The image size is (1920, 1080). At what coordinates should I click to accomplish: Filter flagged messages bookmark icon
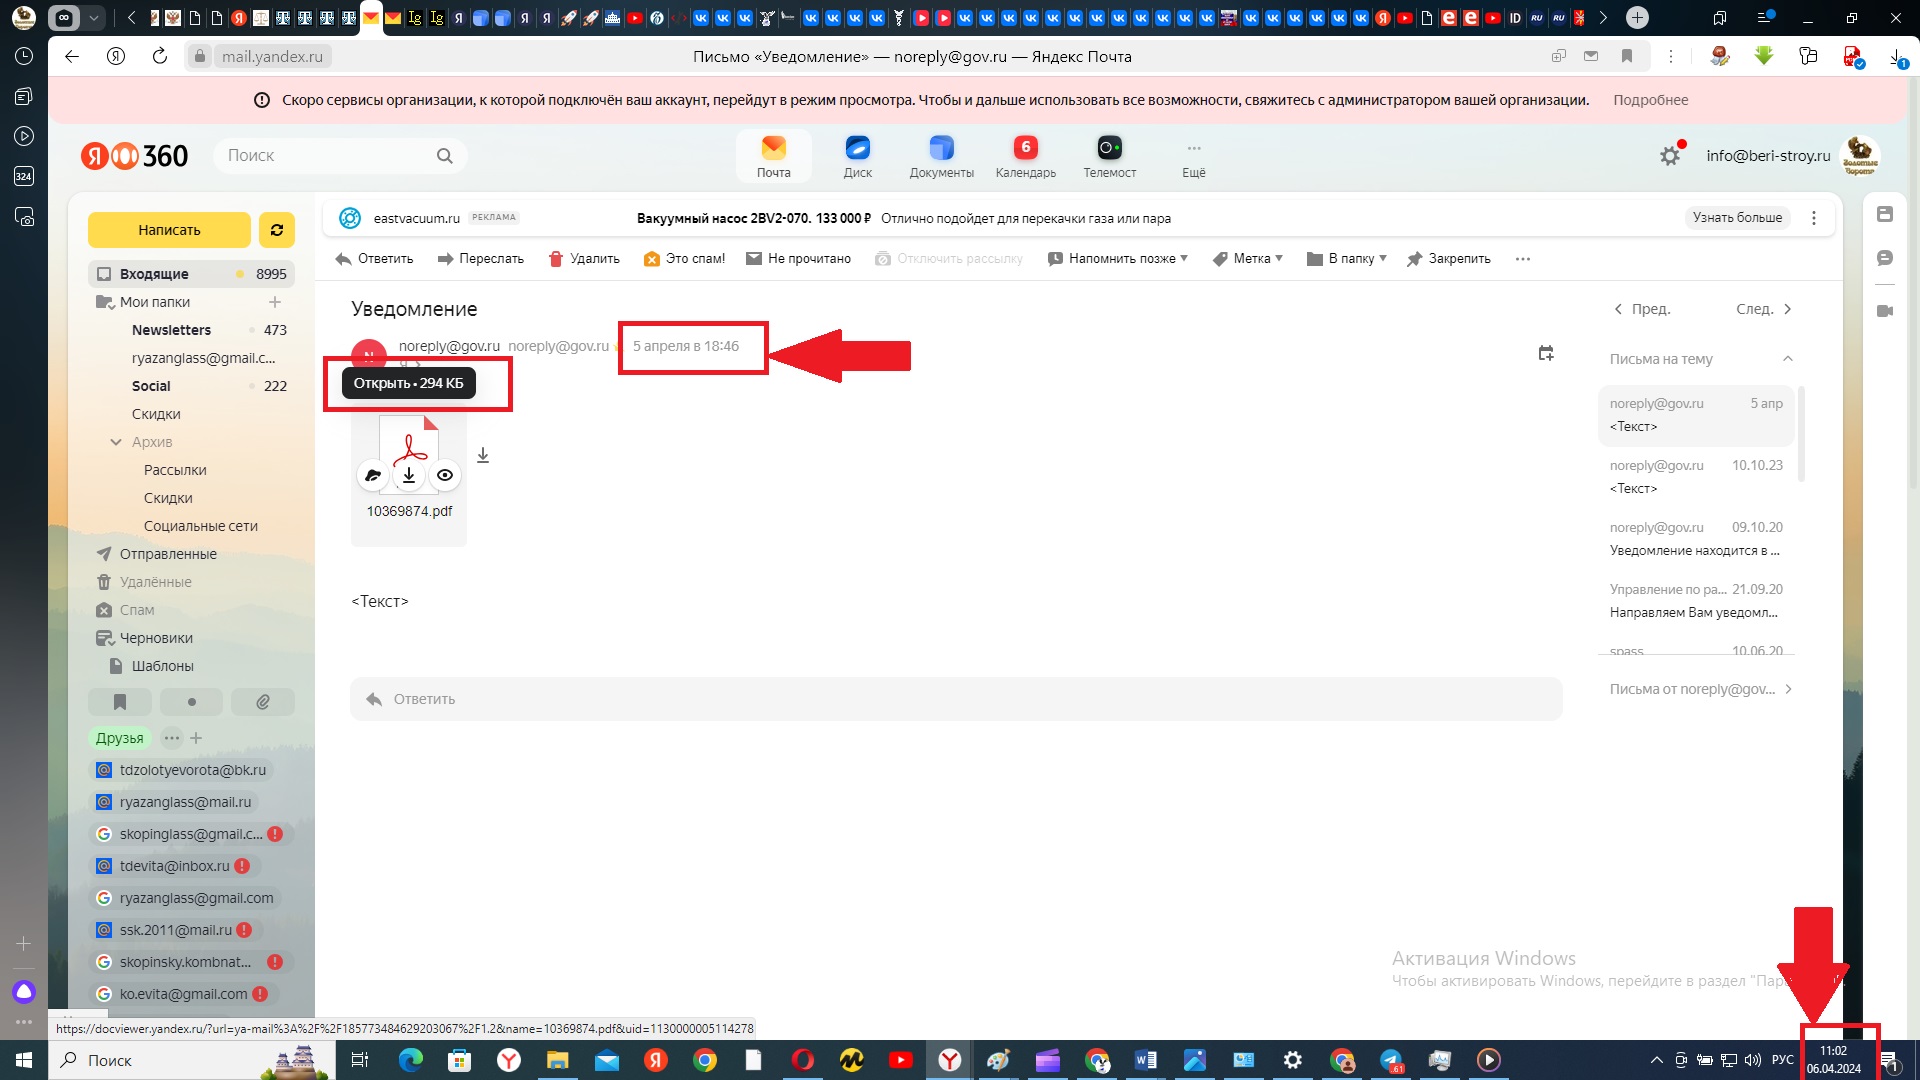[120, 702]
